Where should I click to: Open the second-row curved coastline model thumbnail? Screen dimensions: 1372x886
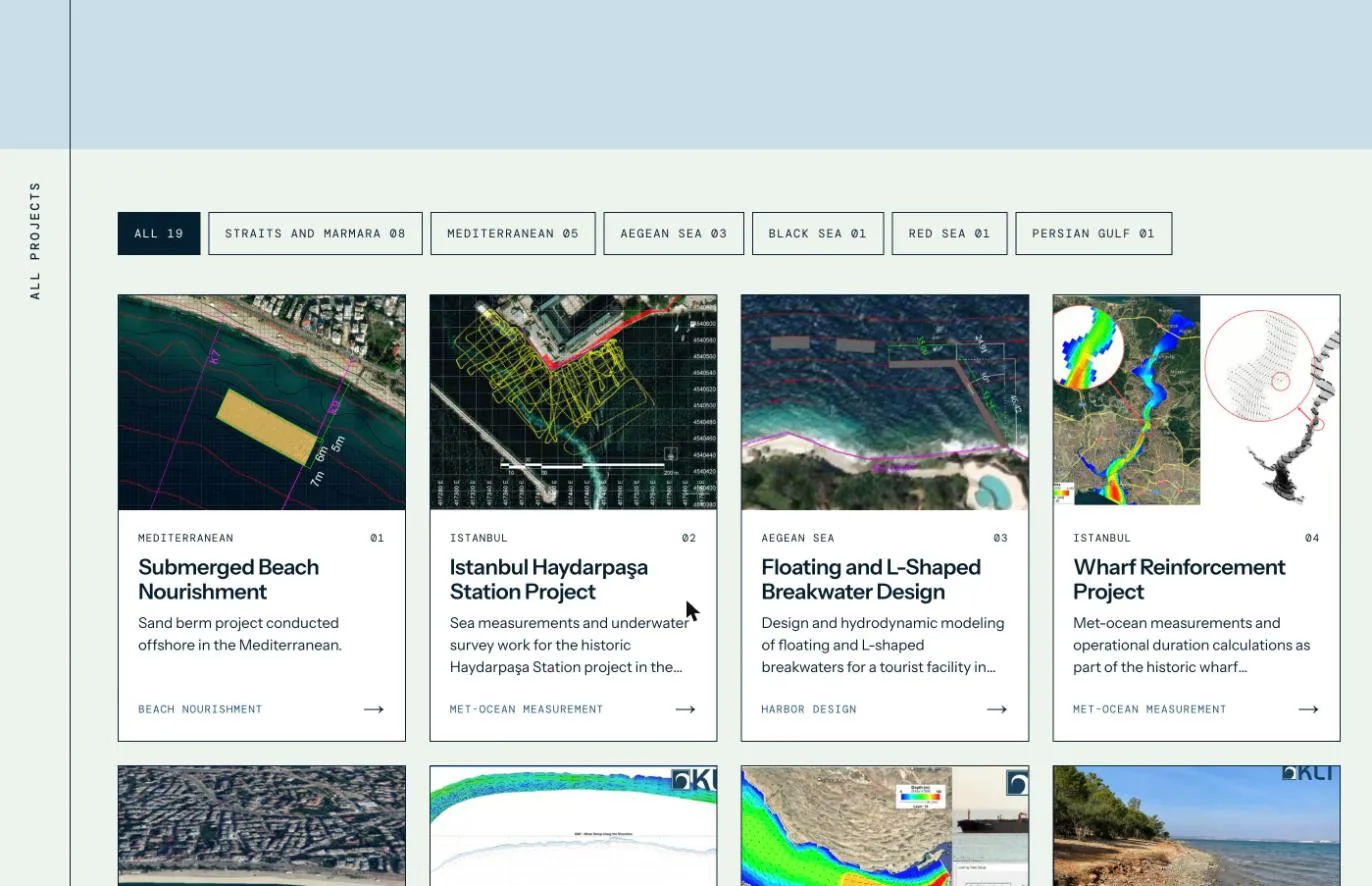tap(573, 826)
